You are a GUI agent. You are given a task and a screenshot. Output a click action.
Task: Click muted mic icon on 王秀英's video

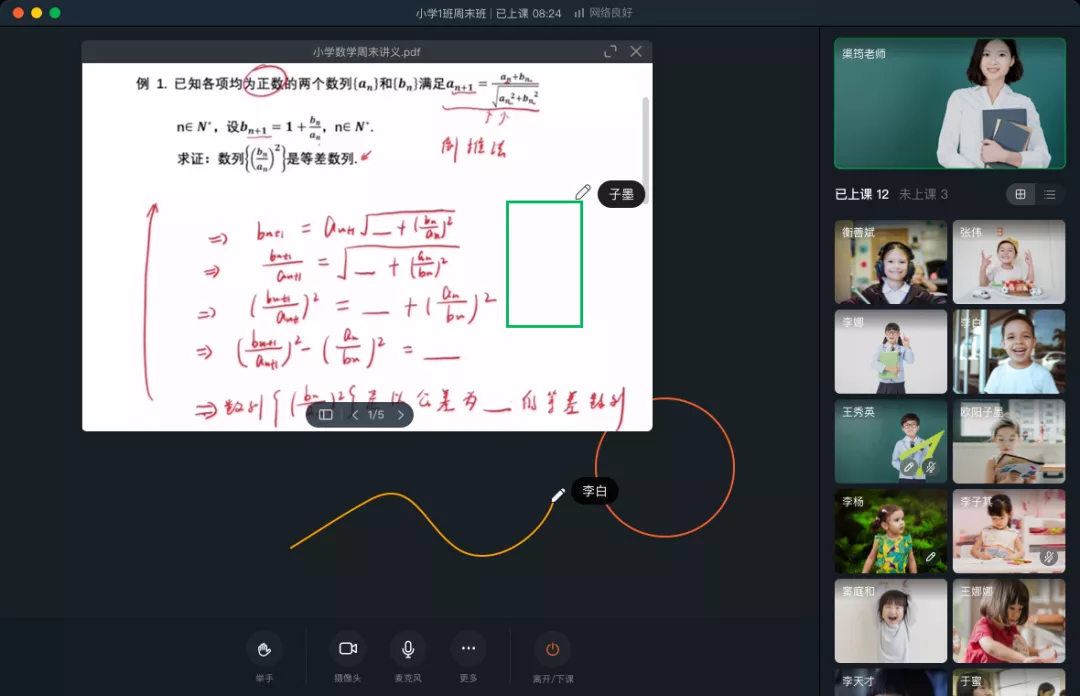pyautogui.click(x=931, y=467)
